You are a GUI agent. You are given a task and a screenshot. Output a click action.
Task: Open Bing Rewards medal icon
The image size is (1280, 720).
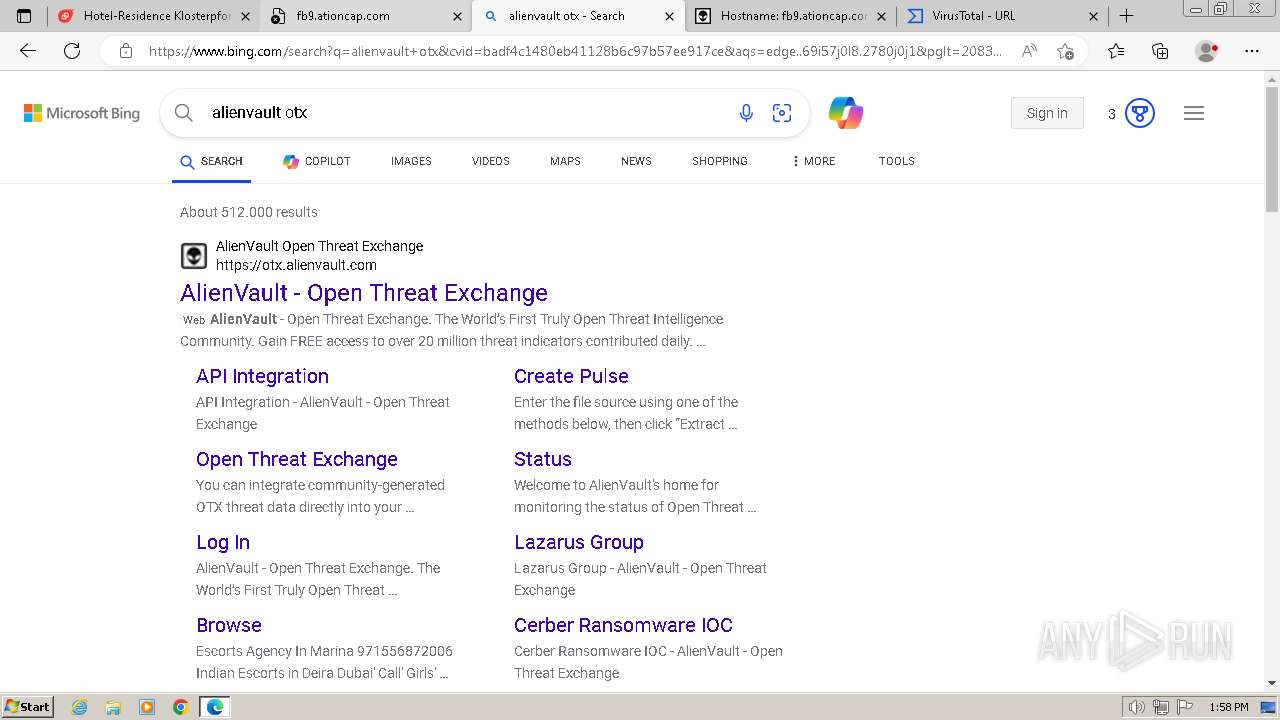[x=1140, y=113]
